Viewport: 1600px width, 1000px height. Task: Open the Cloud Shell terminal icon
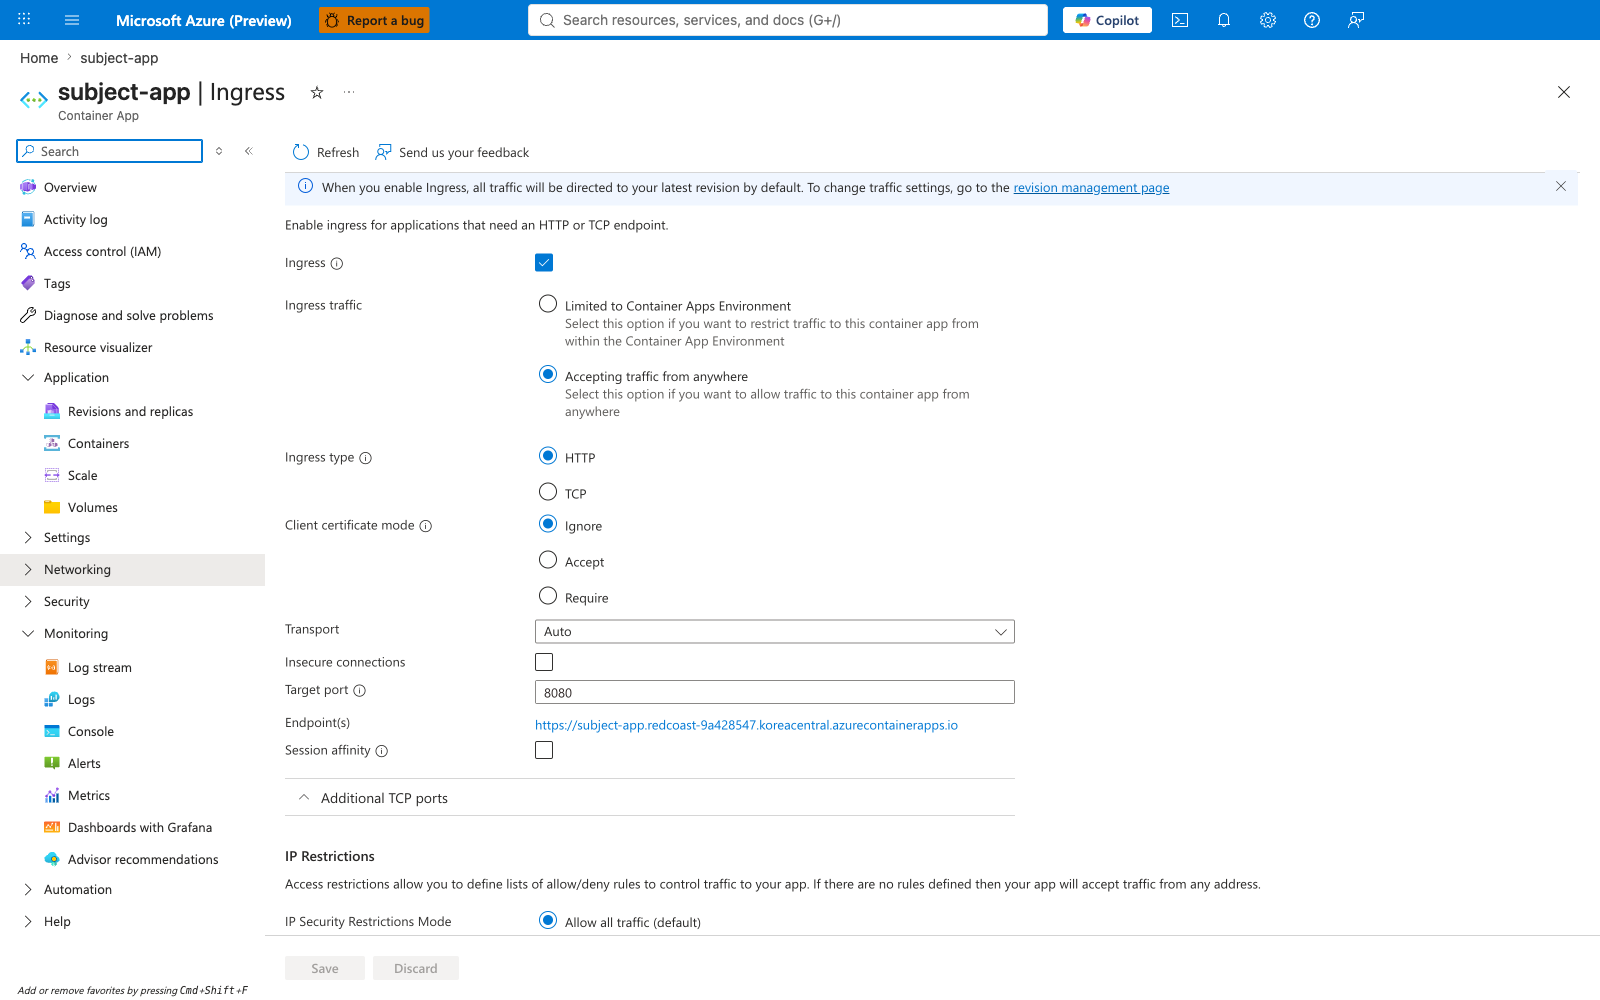[x=1180, y=20]
